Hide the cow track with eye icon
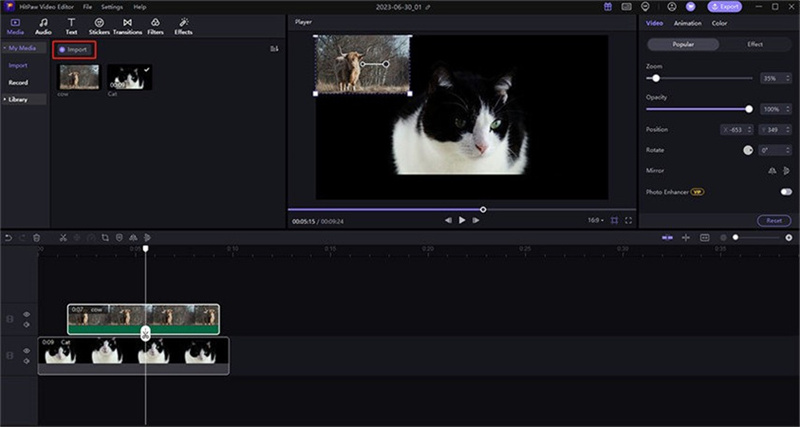 point(27,314)
